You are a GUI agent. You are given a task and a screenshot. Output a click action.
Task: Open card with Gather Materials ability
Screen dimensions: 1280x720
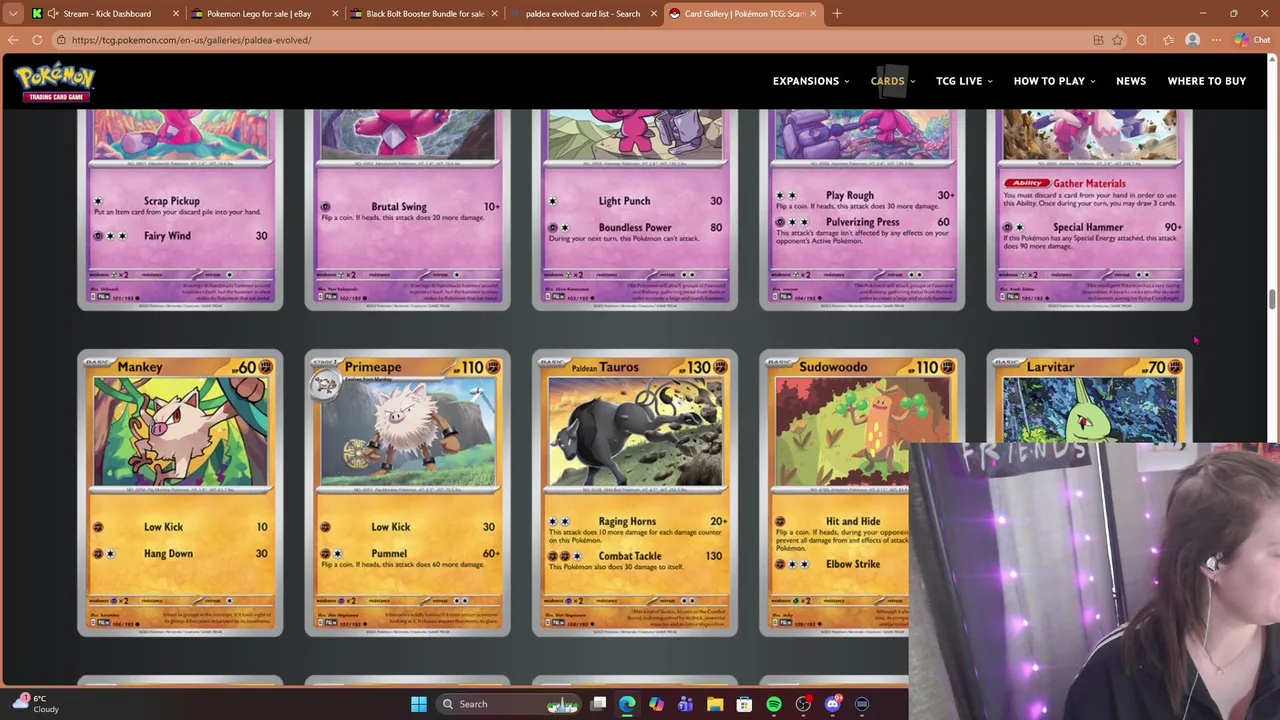pyautogui.click(x=1090, y=210)
